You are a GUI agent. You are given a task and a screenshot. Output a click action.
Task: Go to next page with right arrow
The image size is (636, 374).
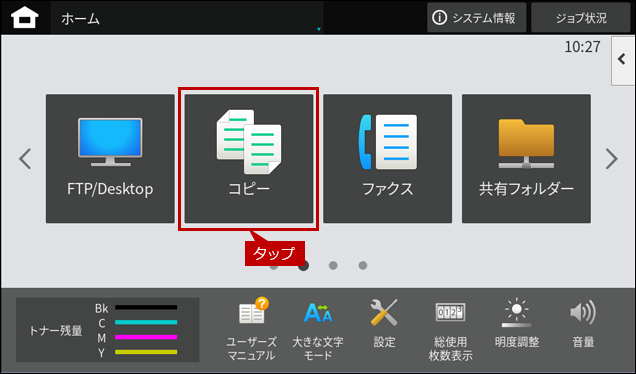pos(612,159)
